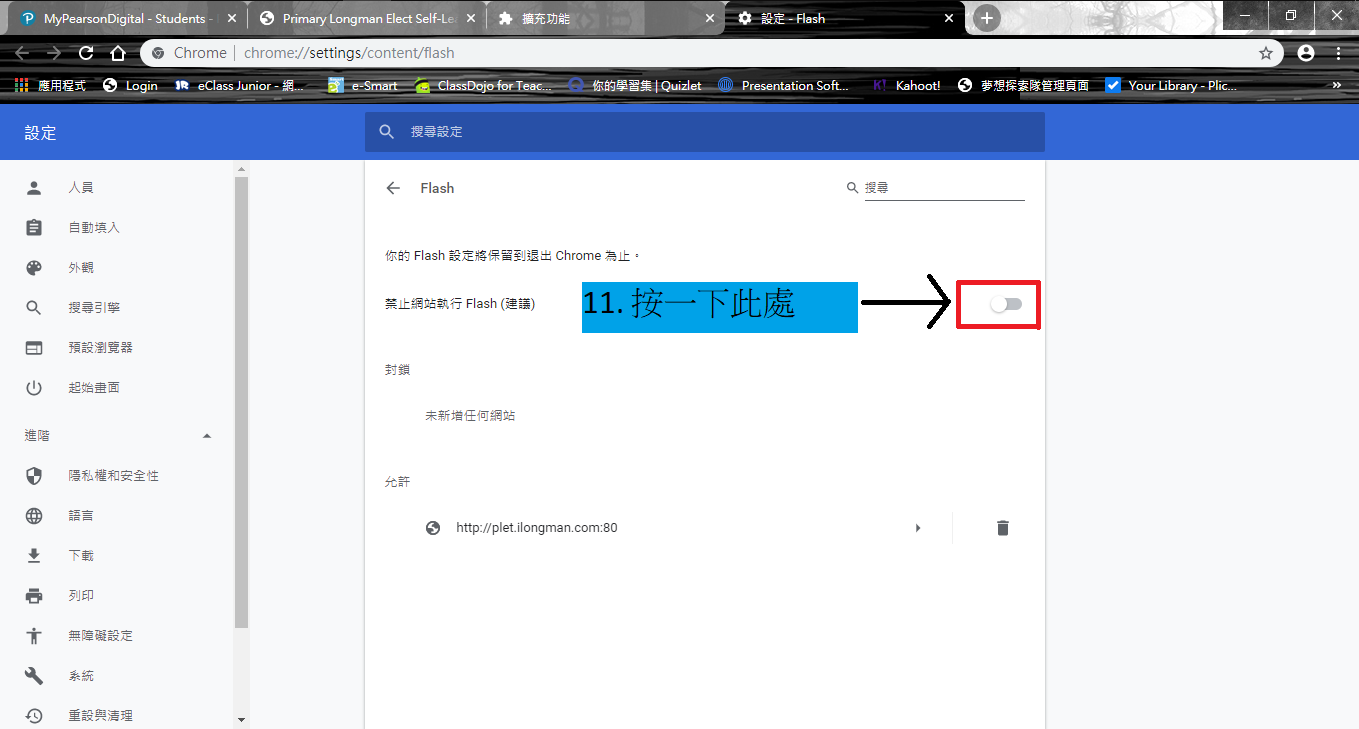Open e-Smart bookmark
Image resolution: width=1359 pixels, height=729 pixels.
click(x=363, y=86)
